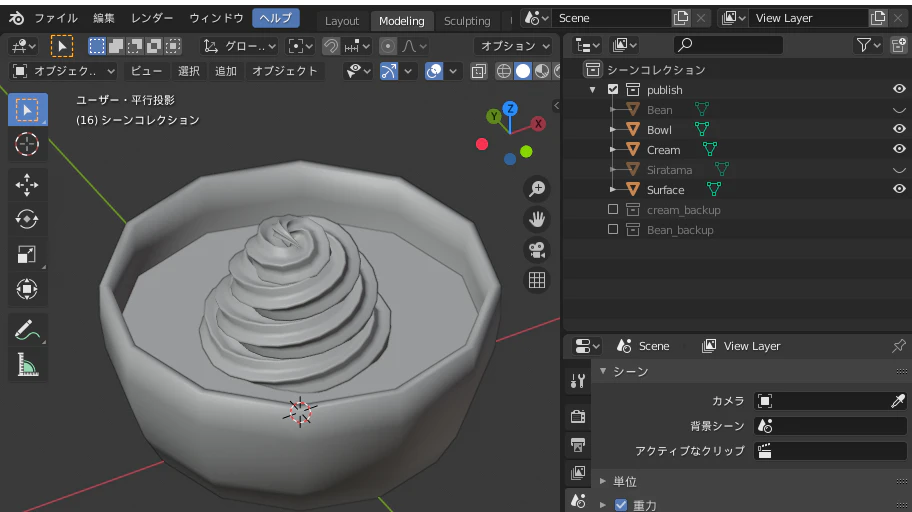Viewport: 912px width, 512px height.
Task: Choose the Move tool
Action: pyautogui.click(x=27, y=185)
